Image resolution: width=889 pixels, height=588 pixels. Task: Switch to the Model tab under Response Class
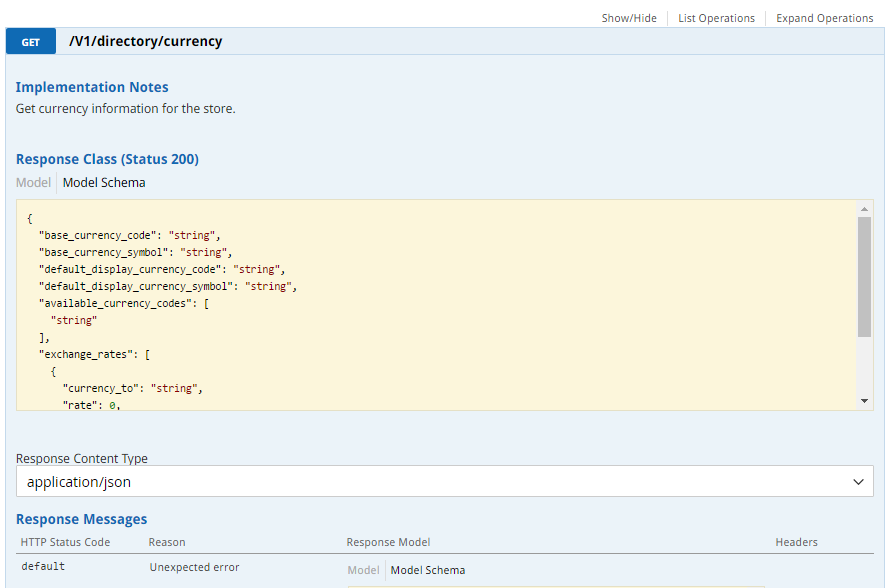point(33,183)
